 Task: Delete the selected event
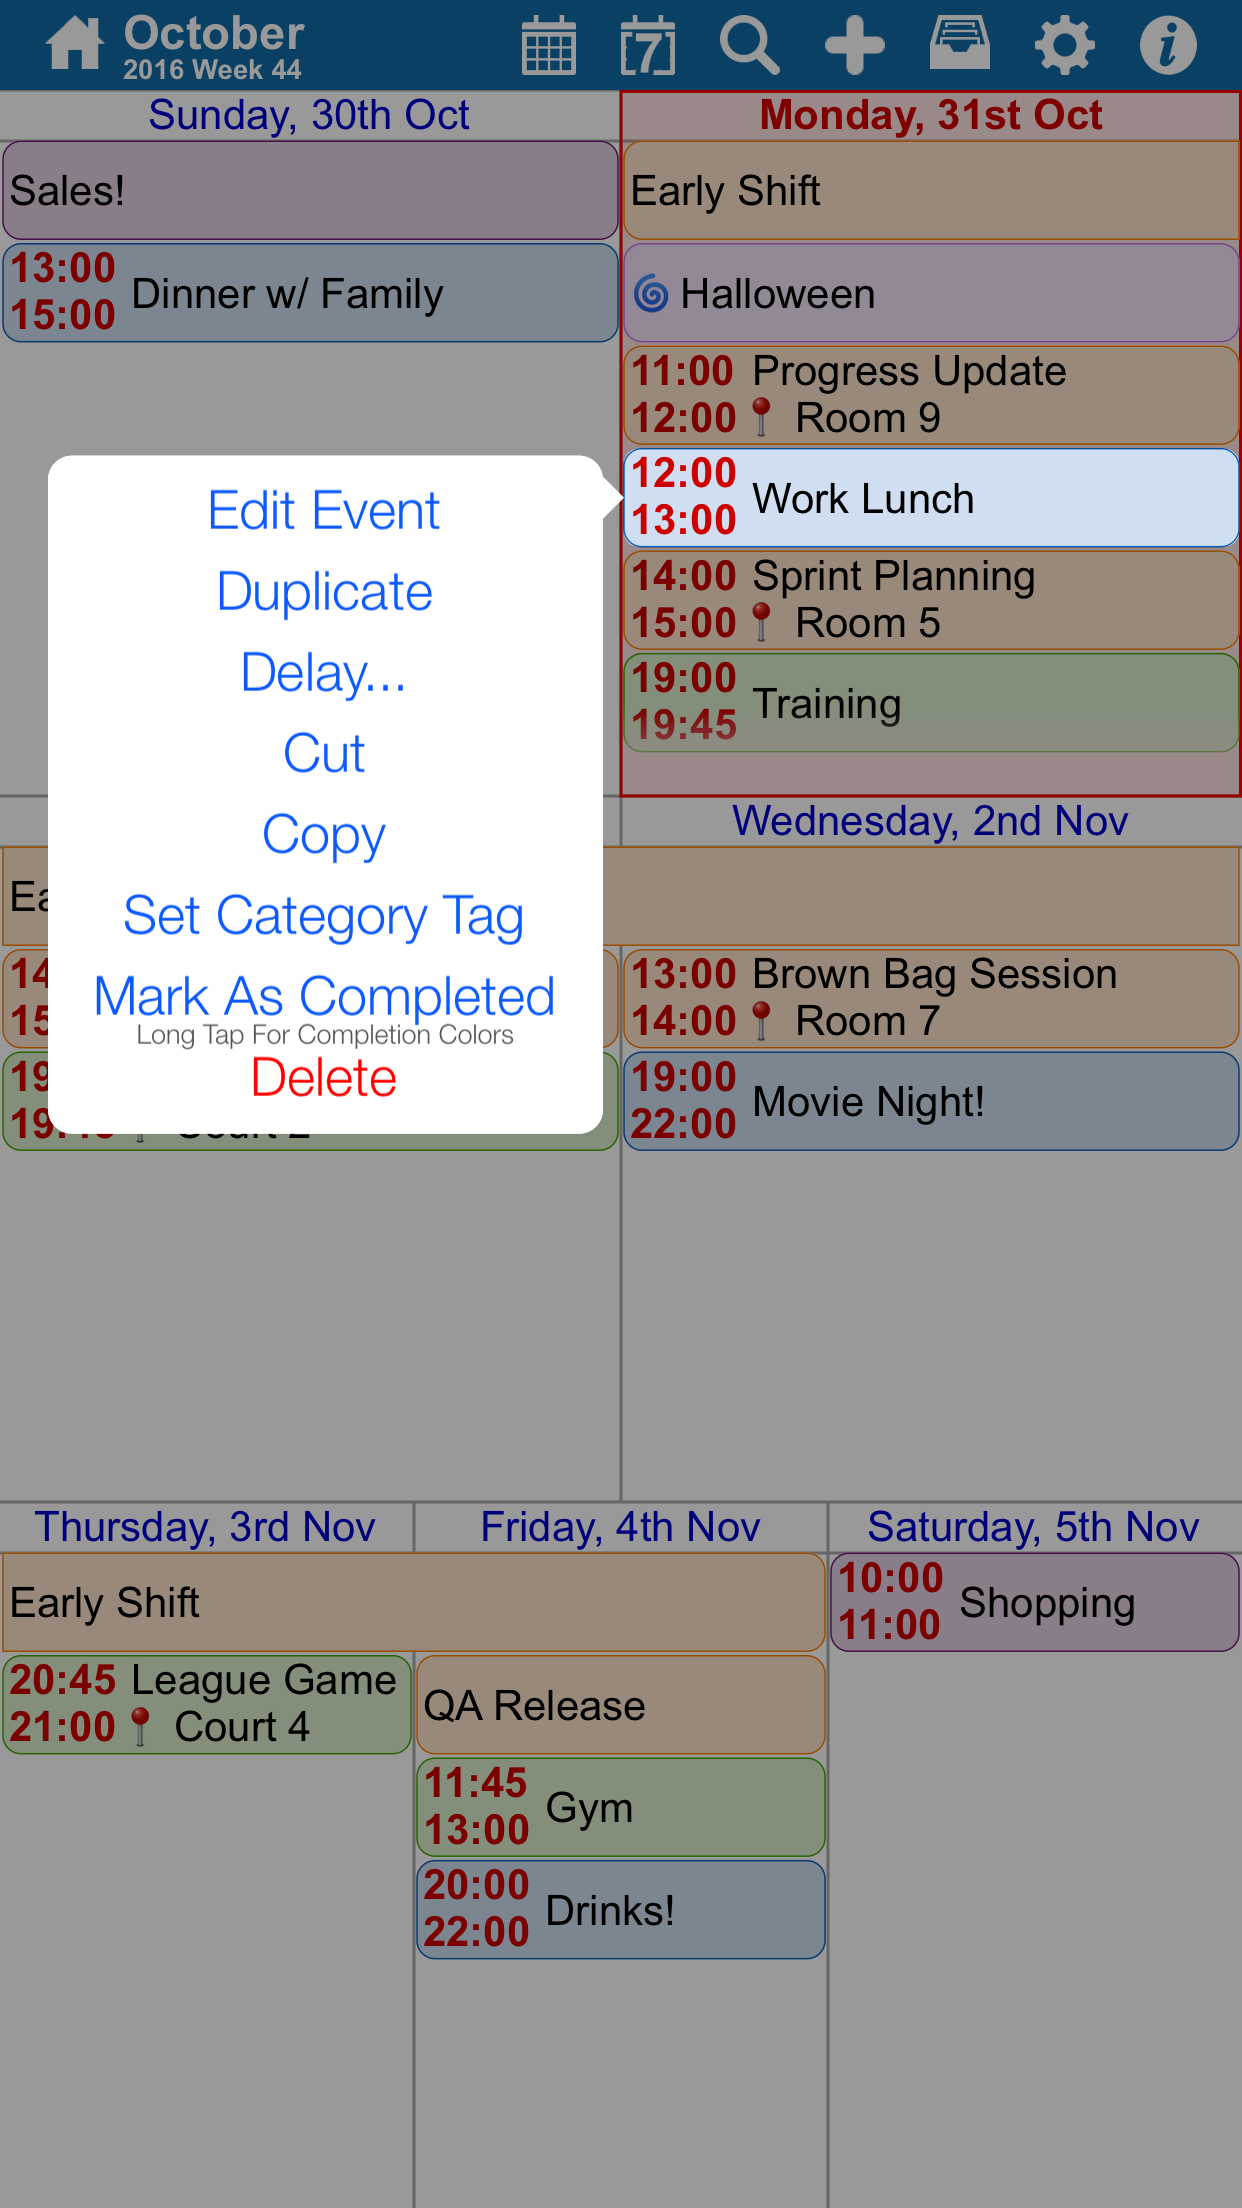(324, 1078)
